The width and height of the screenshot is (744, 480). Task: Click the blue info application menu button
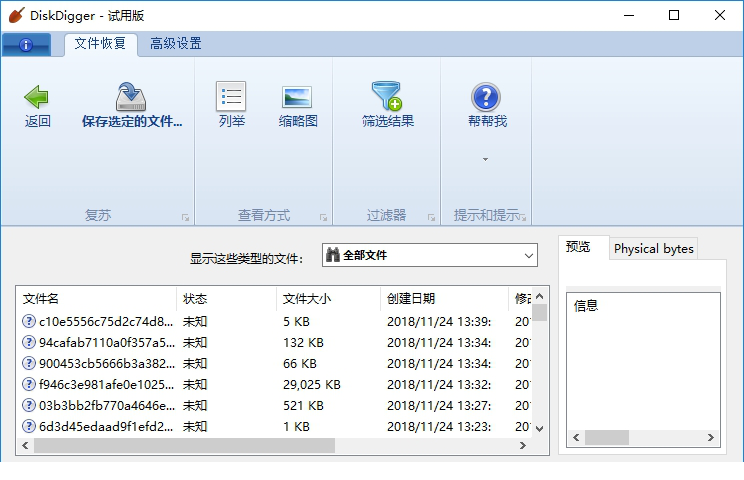[x=26, y=45]
